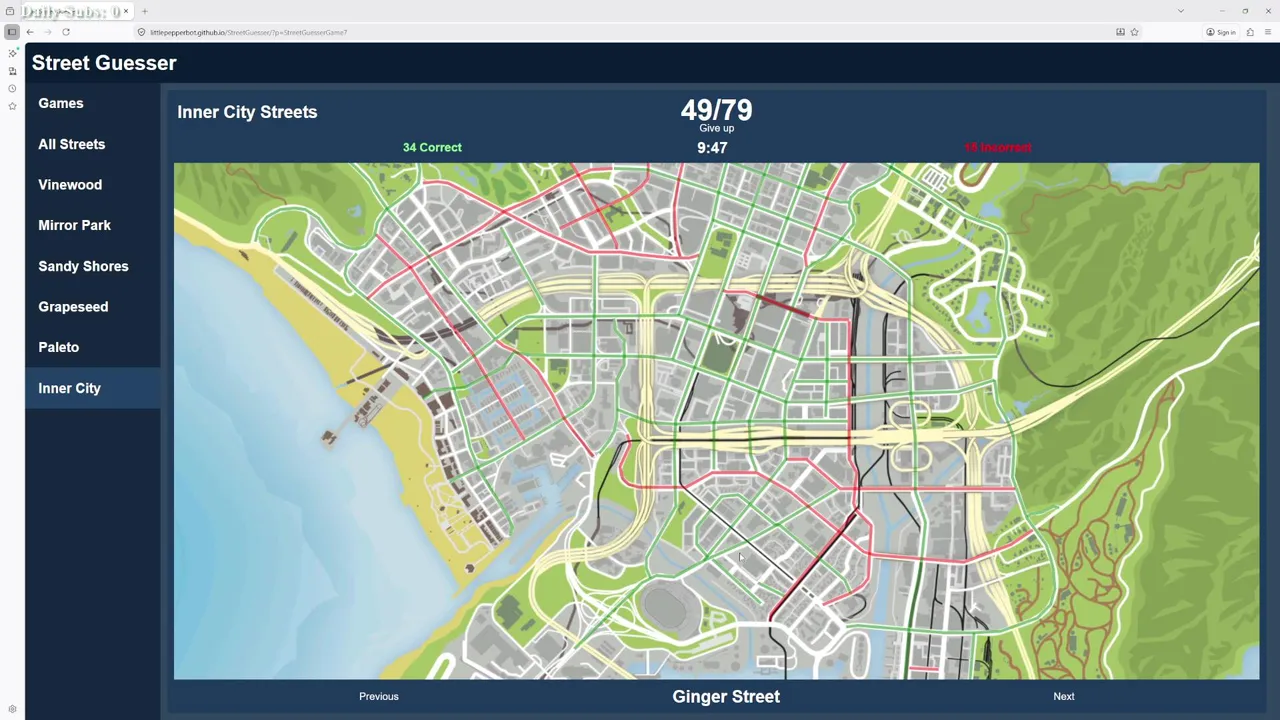The image size is (1280, 720).
Task: Open sidebar settings gear at bottom left
Action: click(x=12, y=709)
